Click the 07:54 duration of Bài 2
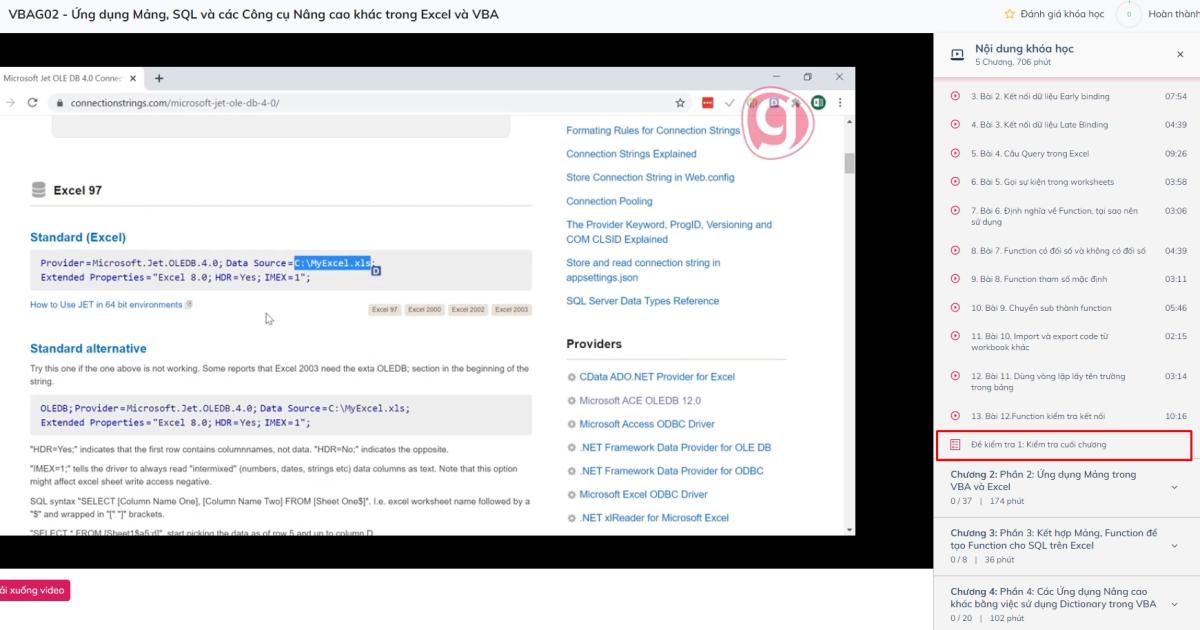The height and width of the screenshot is (630, 1200). coord(1176,97)
